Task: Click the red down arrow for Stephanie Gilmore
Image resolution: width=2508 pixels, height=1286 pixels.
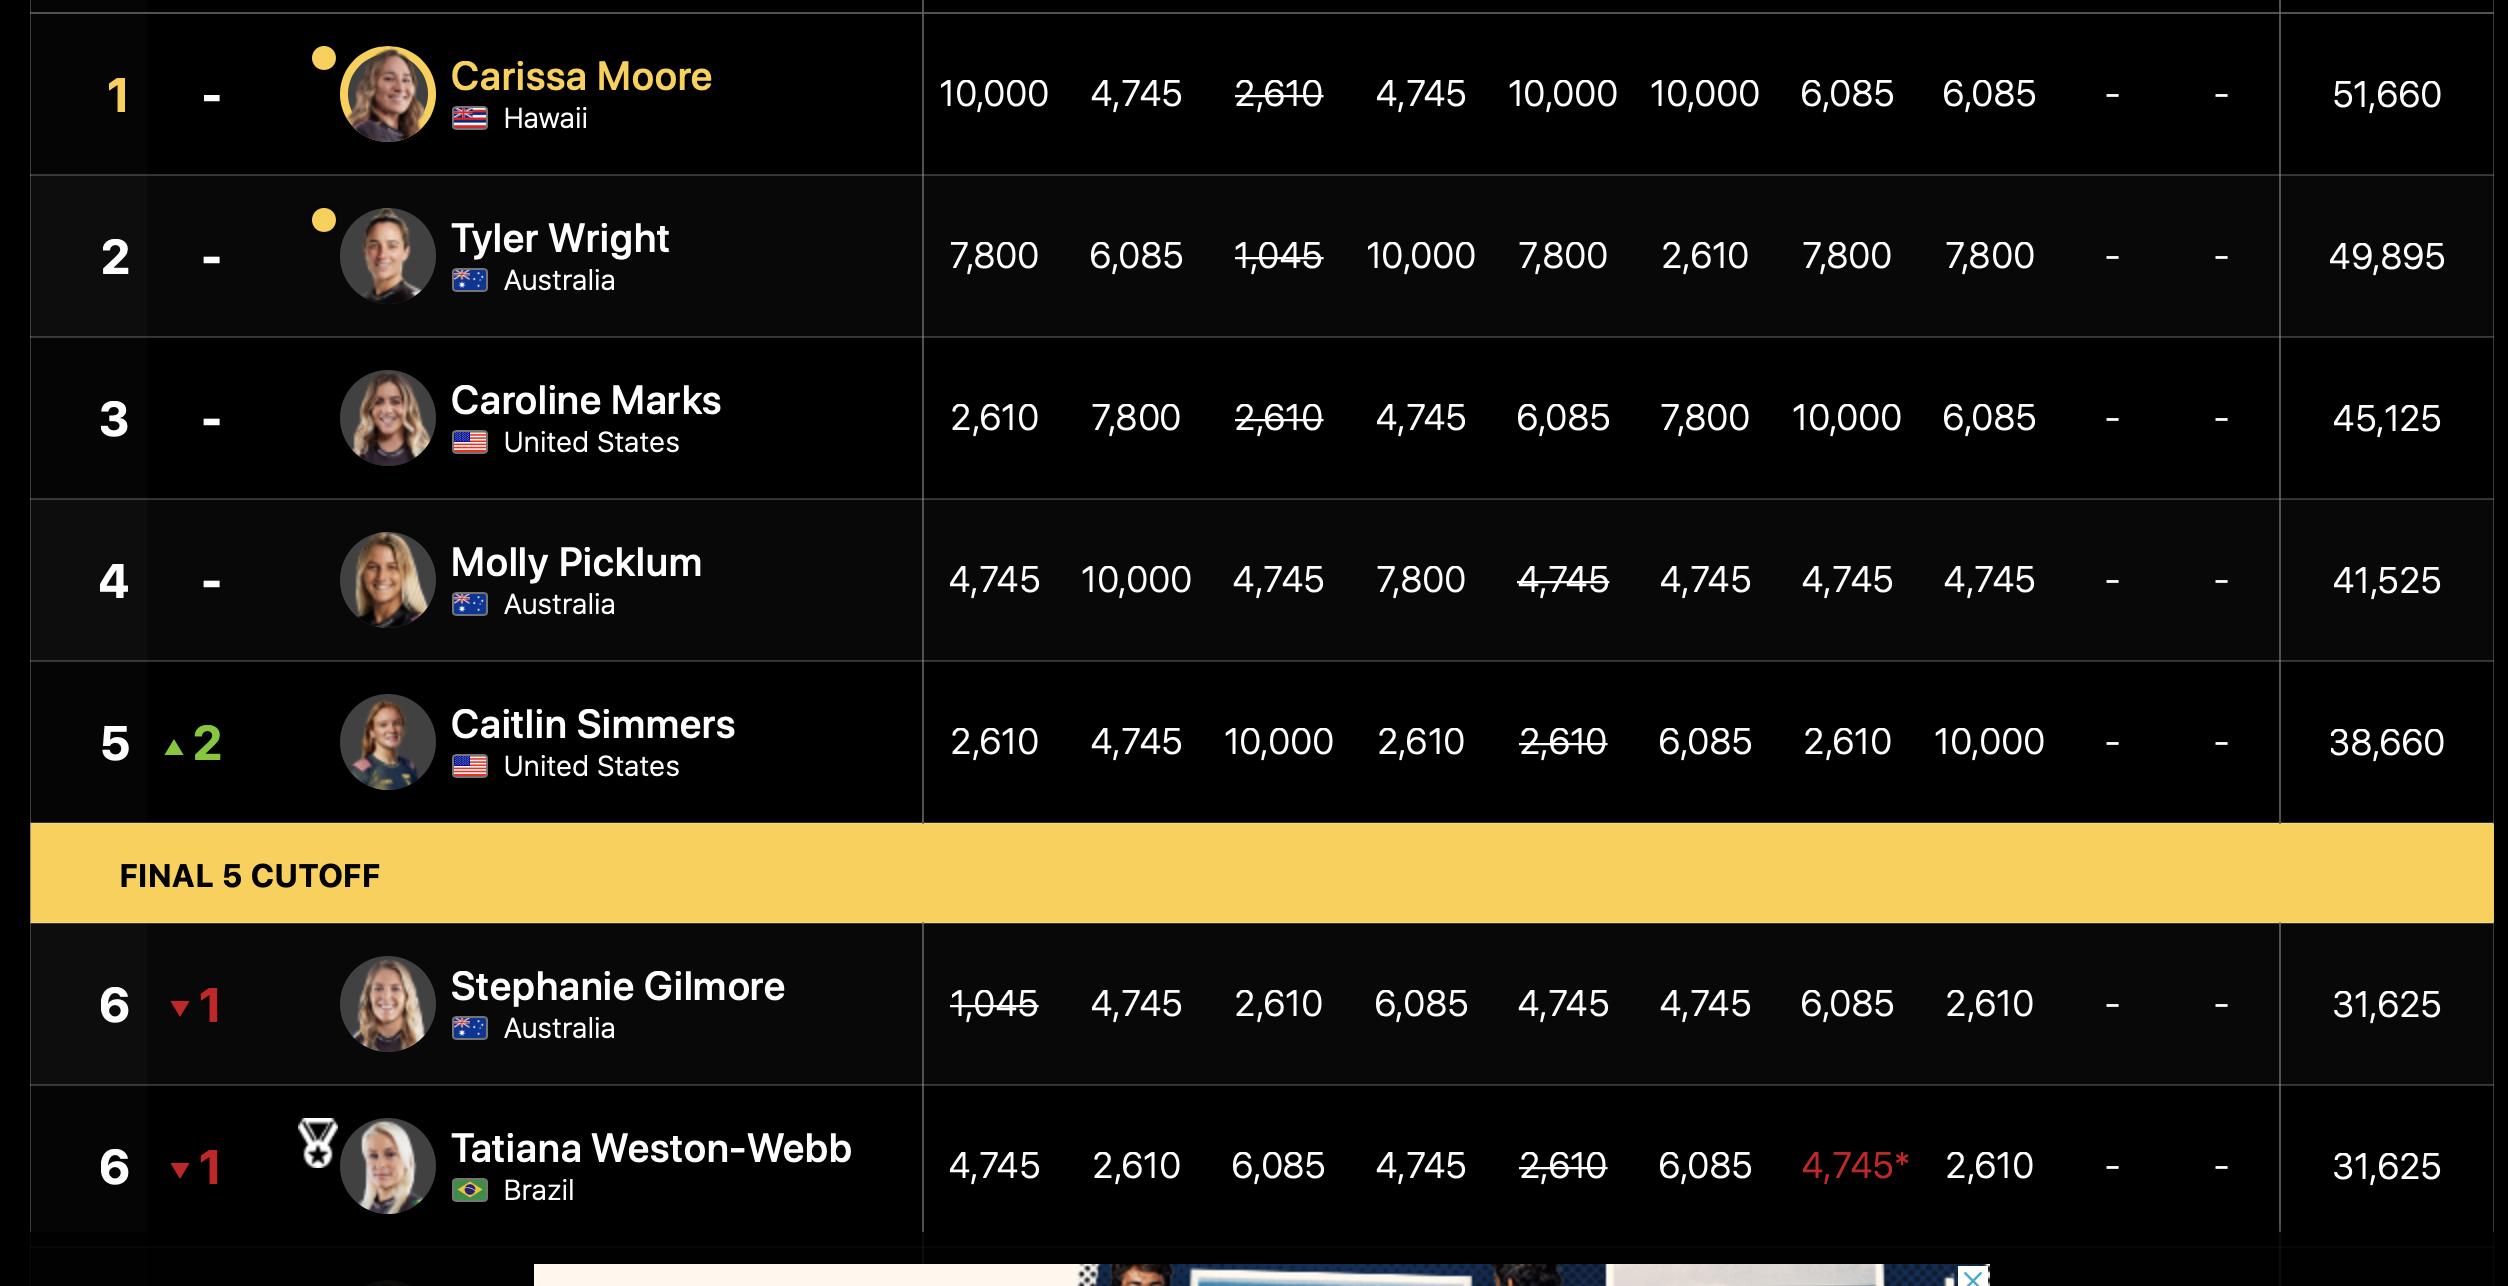Action: point(180,1007)
